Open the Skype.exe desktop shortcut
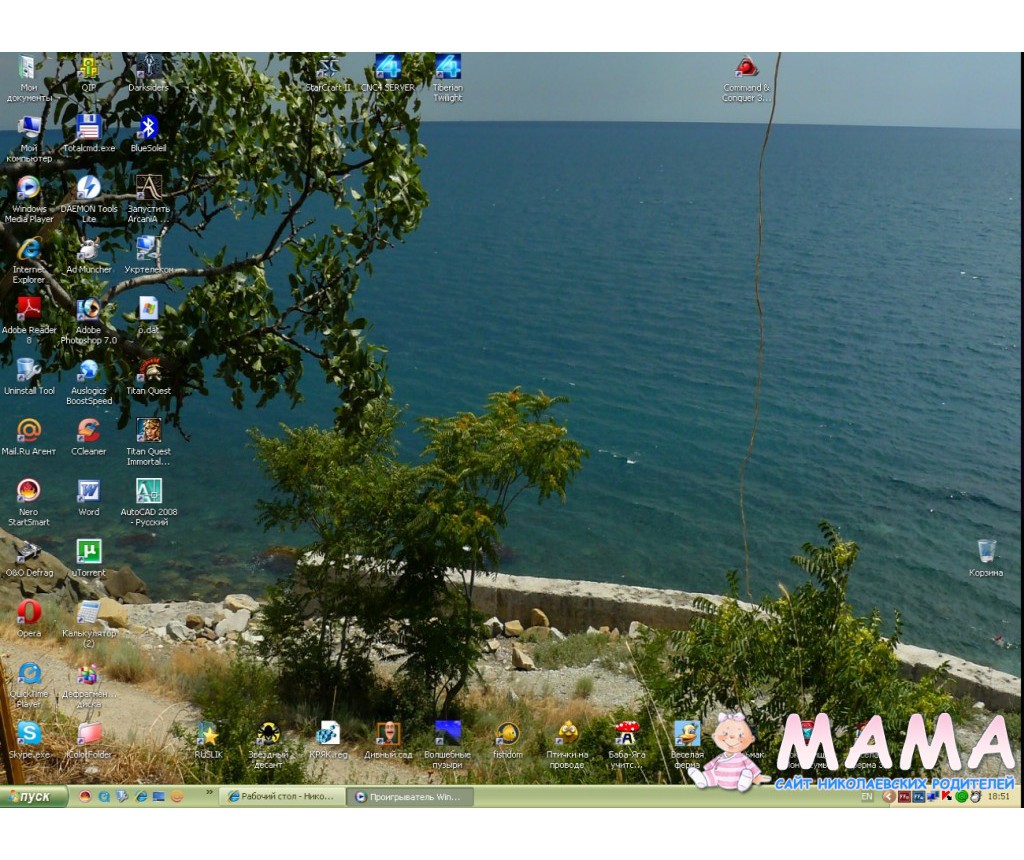 (29, 734)
